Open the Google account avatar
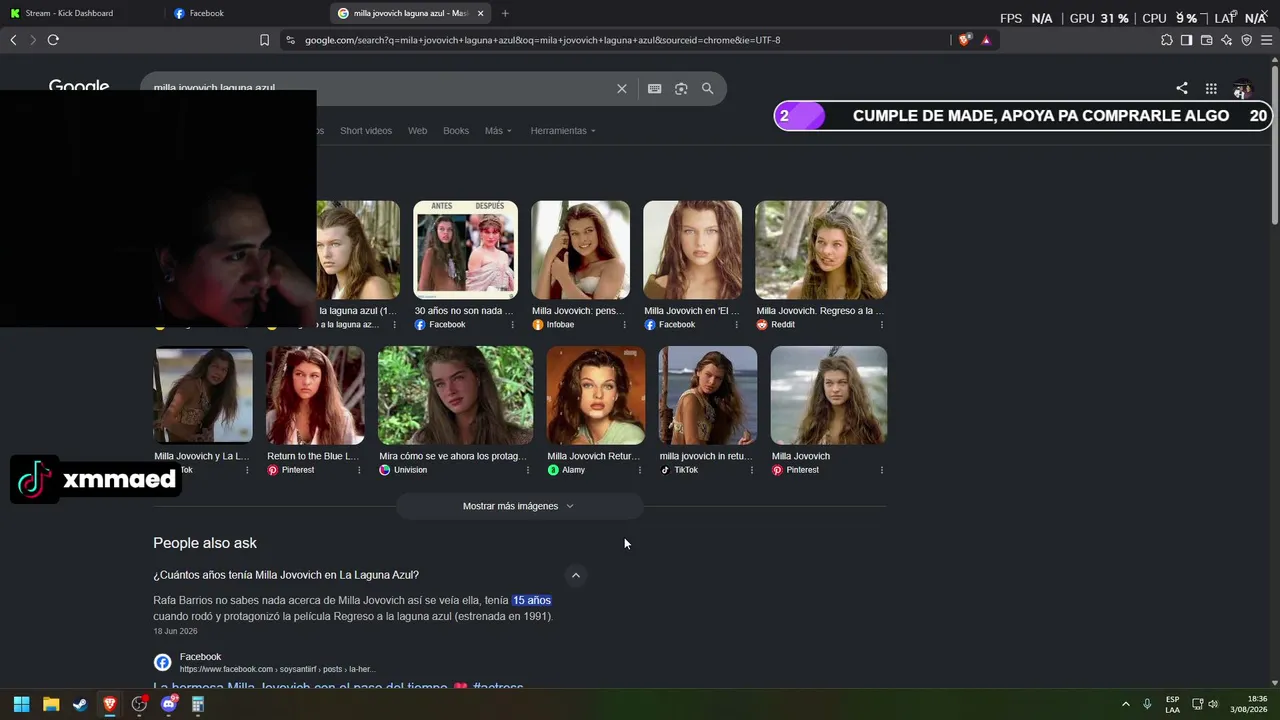Viewport: 1280px width, 720px height. (x=1242, y=88)
